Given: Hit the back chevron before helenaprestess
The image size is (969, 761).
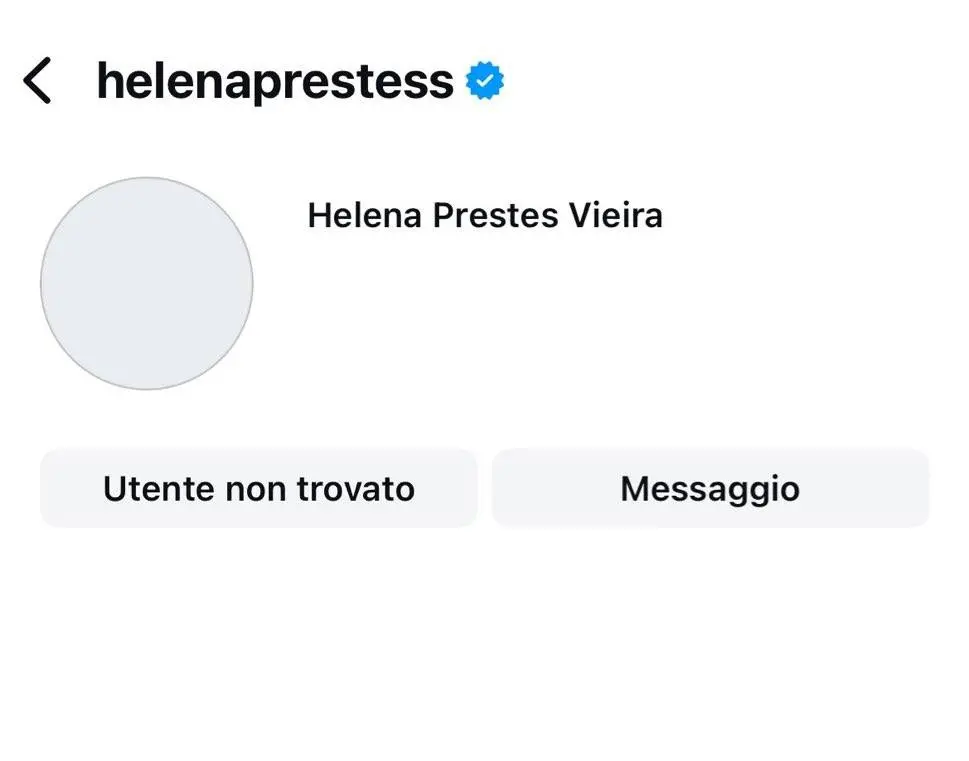Looking at the screenshot, I should point(37,81).
